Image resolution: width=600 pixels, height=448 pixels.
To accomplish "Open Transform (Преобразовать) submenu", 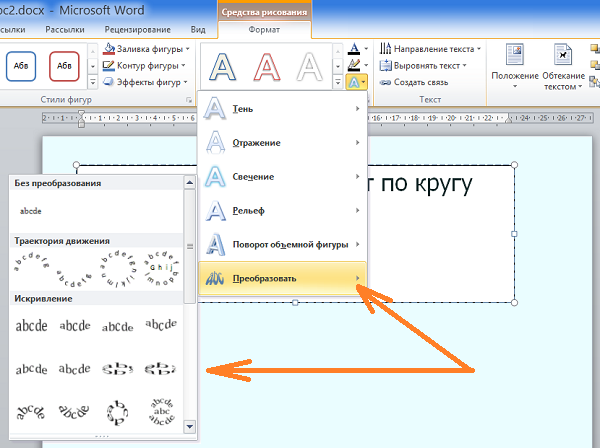I will [283, 279].
